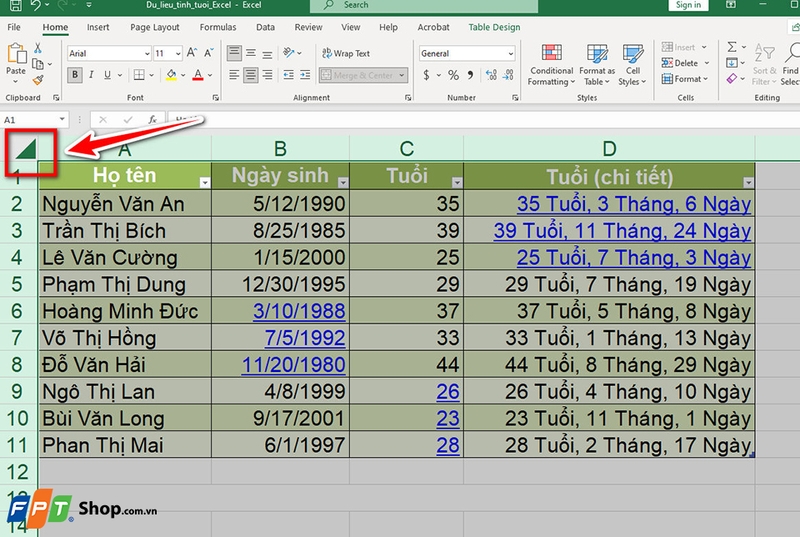Open the File tab
The image size is (800, 537).
pos(14,27)
